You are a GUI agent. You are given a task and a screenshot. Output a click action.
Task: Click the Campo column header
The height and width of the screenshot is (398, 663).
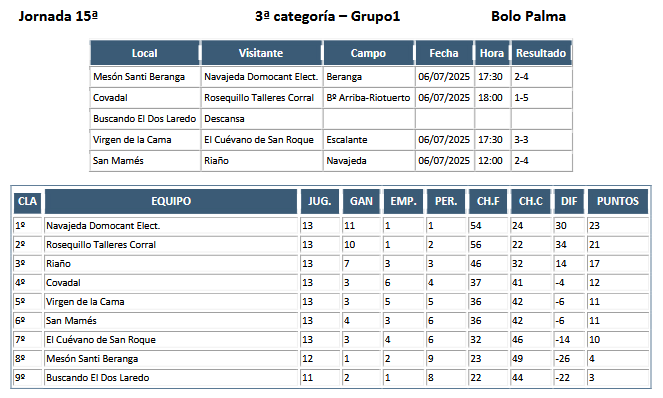[x=368, y=53]
